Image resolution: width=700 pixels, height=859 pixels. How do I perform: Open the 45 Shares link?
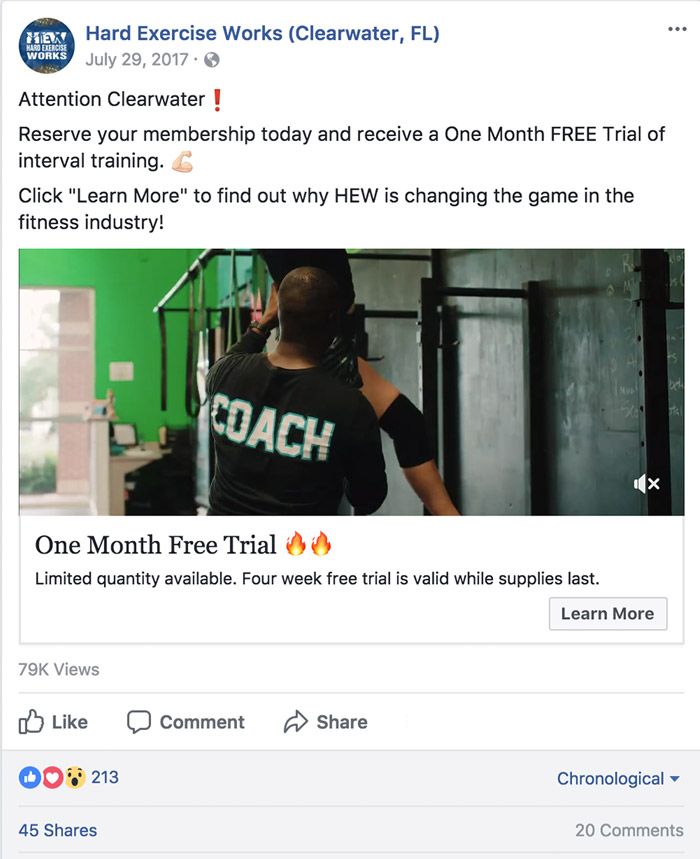point(58,831)
